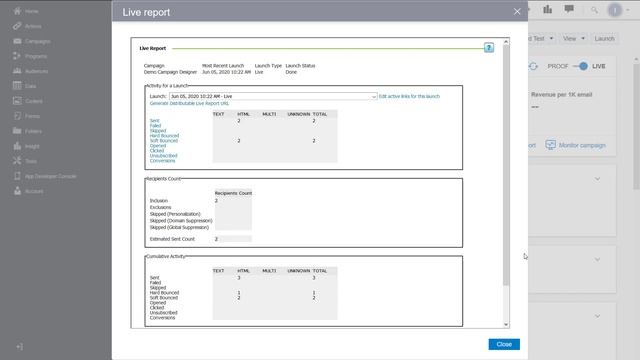
Task: Open Home via sidebar house icon
Action: coord(17,11)
